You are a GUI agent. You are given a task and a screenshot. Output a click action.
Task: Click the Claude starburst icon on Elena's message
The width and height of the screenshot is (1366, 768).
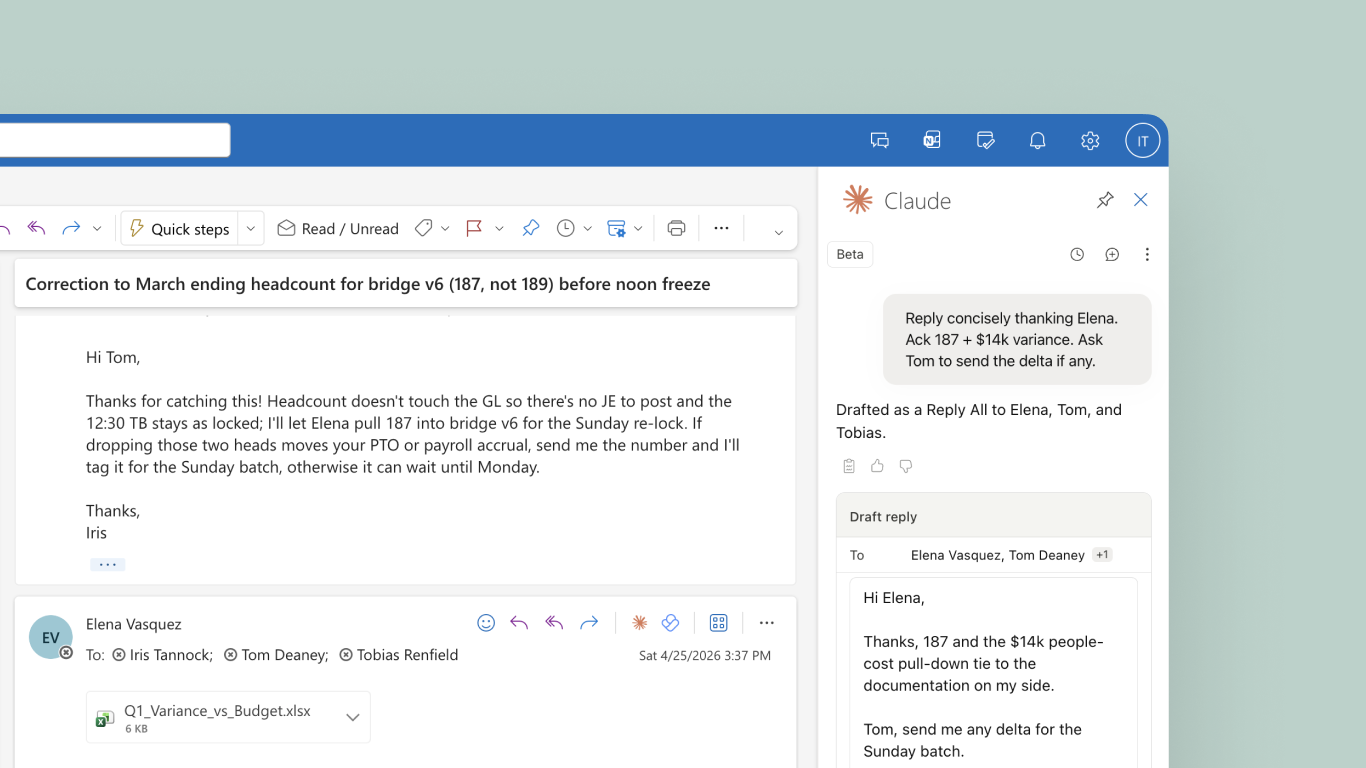point(639,623)
